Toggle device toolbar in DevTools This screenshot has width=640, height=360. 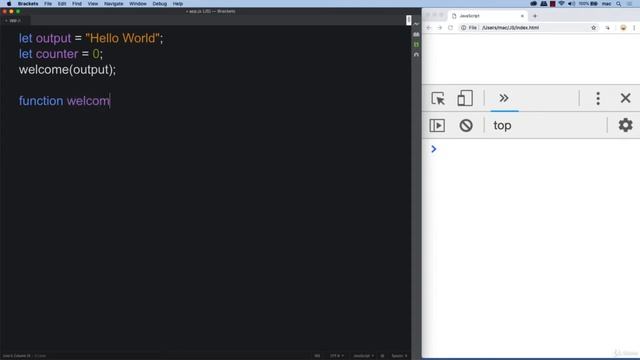(465, 98)
